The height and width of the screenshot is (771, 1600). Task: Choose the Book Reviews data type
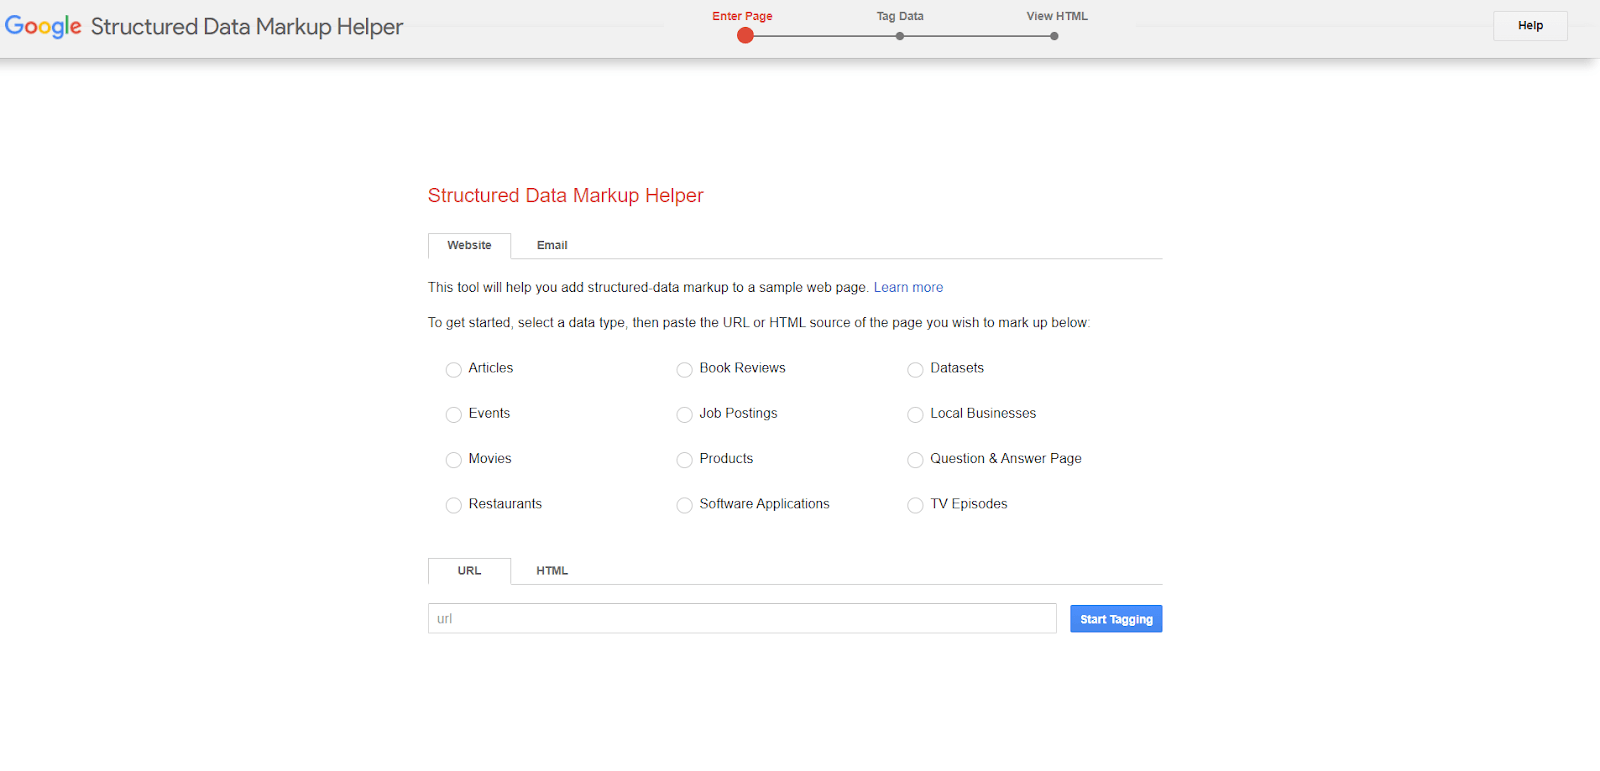tap(685, 370)
